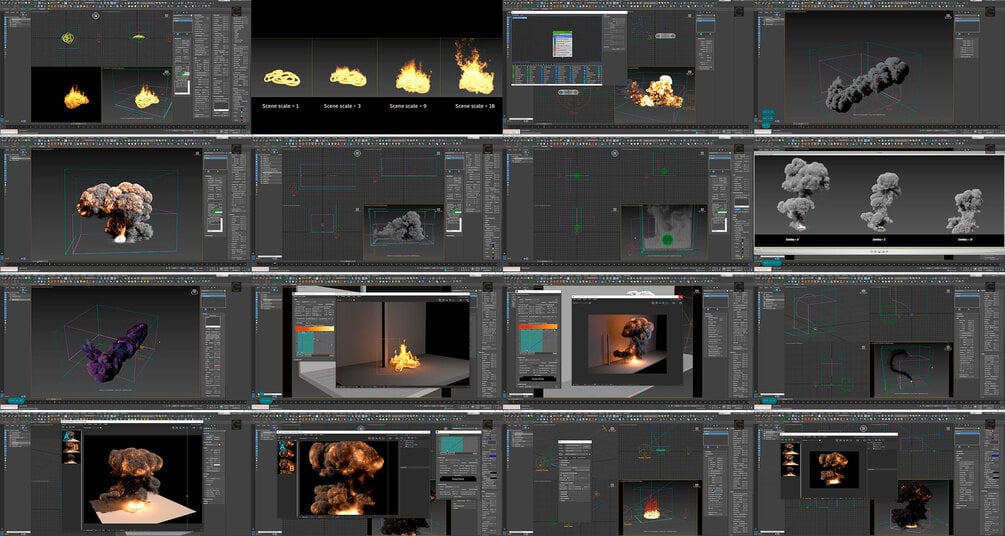This screenshot has height=536, width=1005.
Task: Click the black-background fire render preview
Action: [x=66, y=94]
